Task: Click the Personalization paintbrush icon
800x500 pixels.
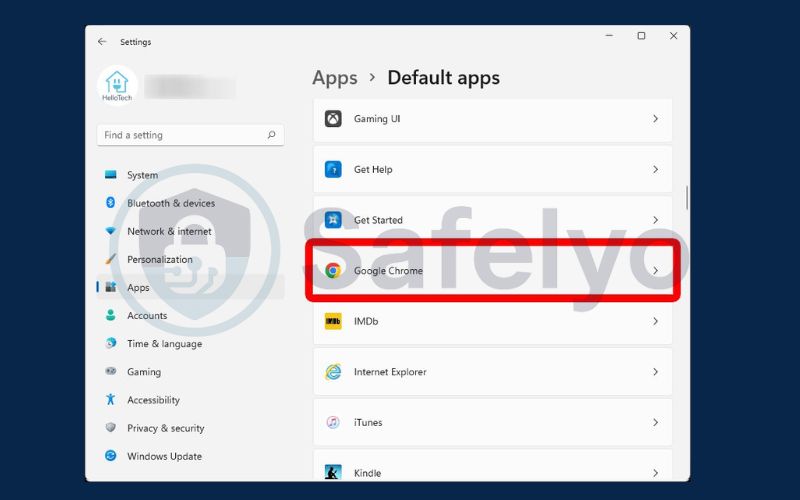Action: tap(111, 259)
